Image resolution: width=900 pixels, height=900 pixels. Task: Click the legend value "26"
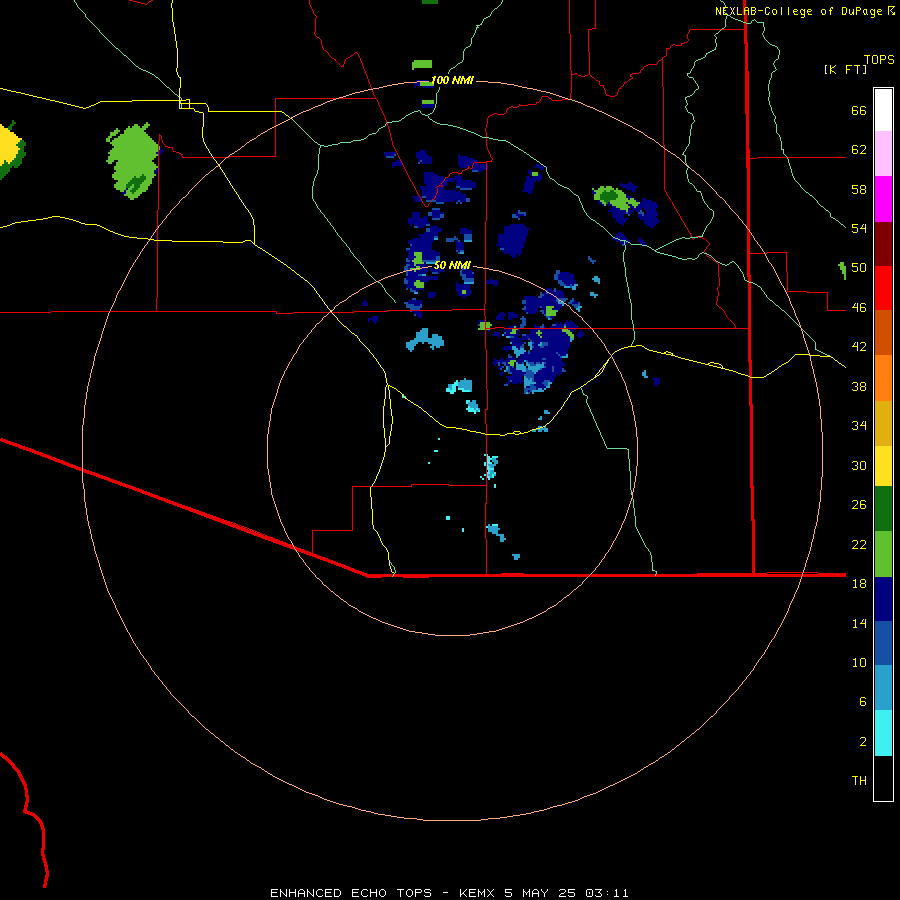tap(859, 505)
